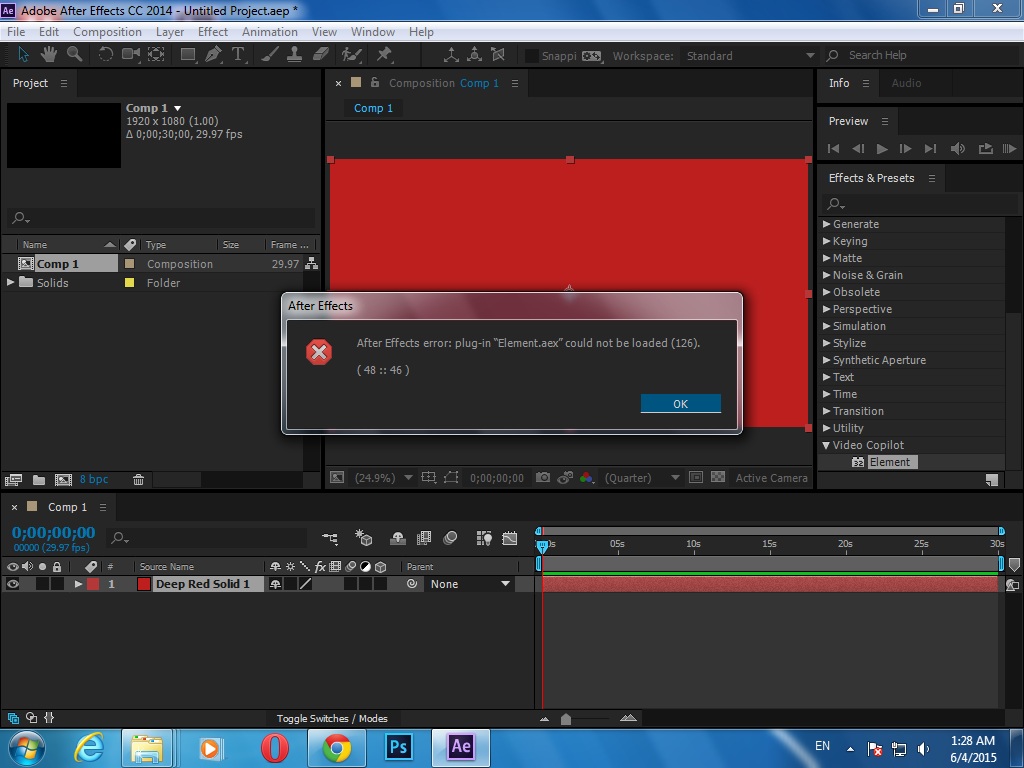1024x768 pixels.
Task: Open Internet Explorer from the taskbar
Action: click(88, 747)
